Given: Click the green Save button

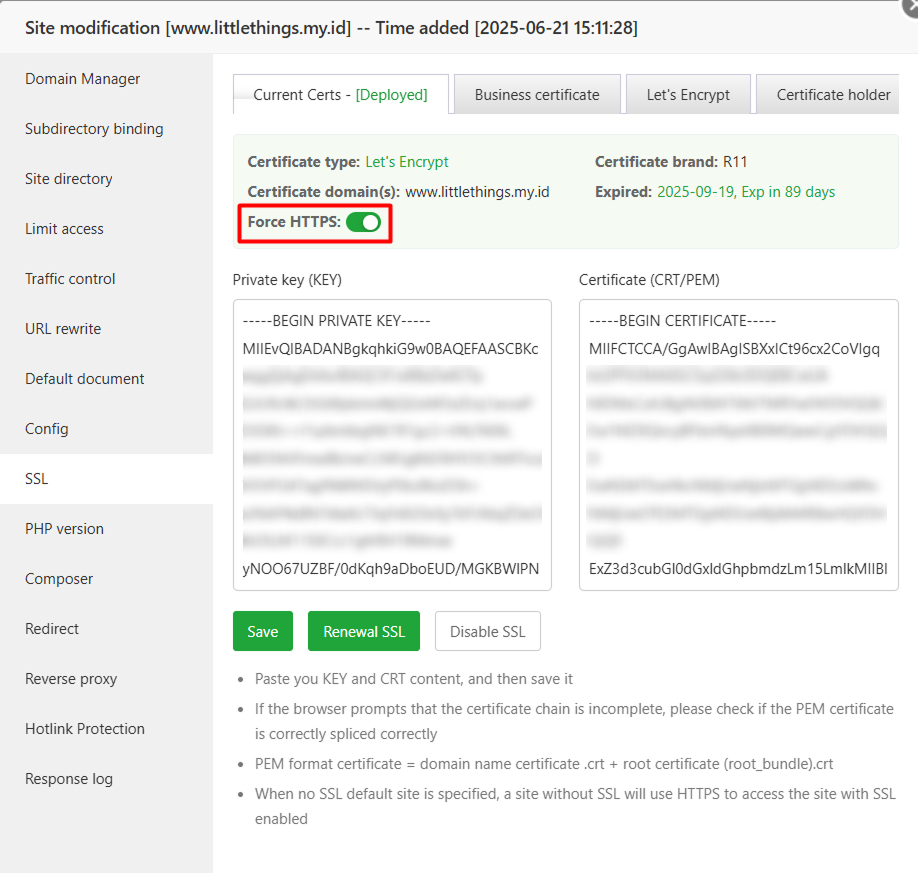Looking at the screenshot, I should pyautogui.click(x=262, y=631).
